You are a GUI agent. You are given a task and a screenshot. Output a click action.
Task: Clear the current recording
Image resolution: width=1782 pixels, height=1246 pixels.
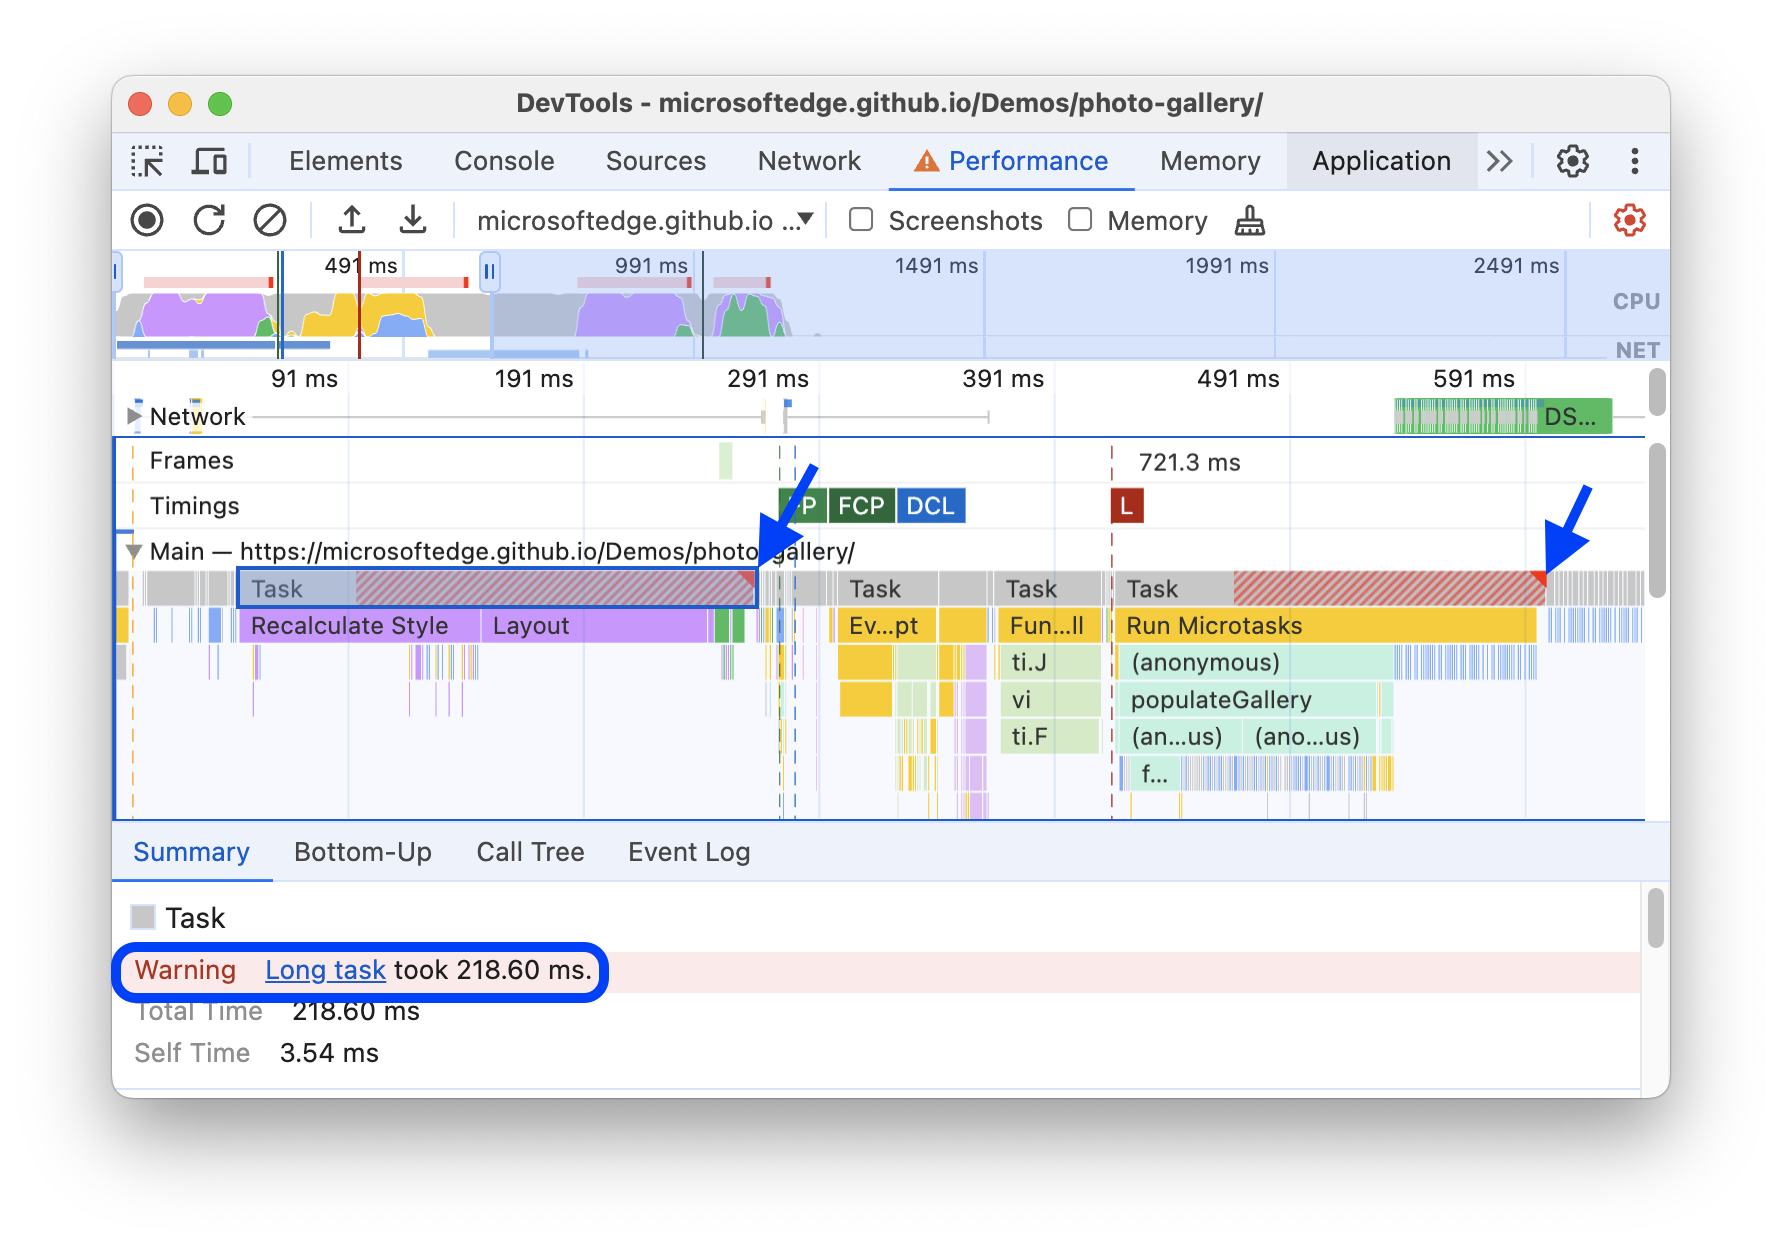point(269,220)
